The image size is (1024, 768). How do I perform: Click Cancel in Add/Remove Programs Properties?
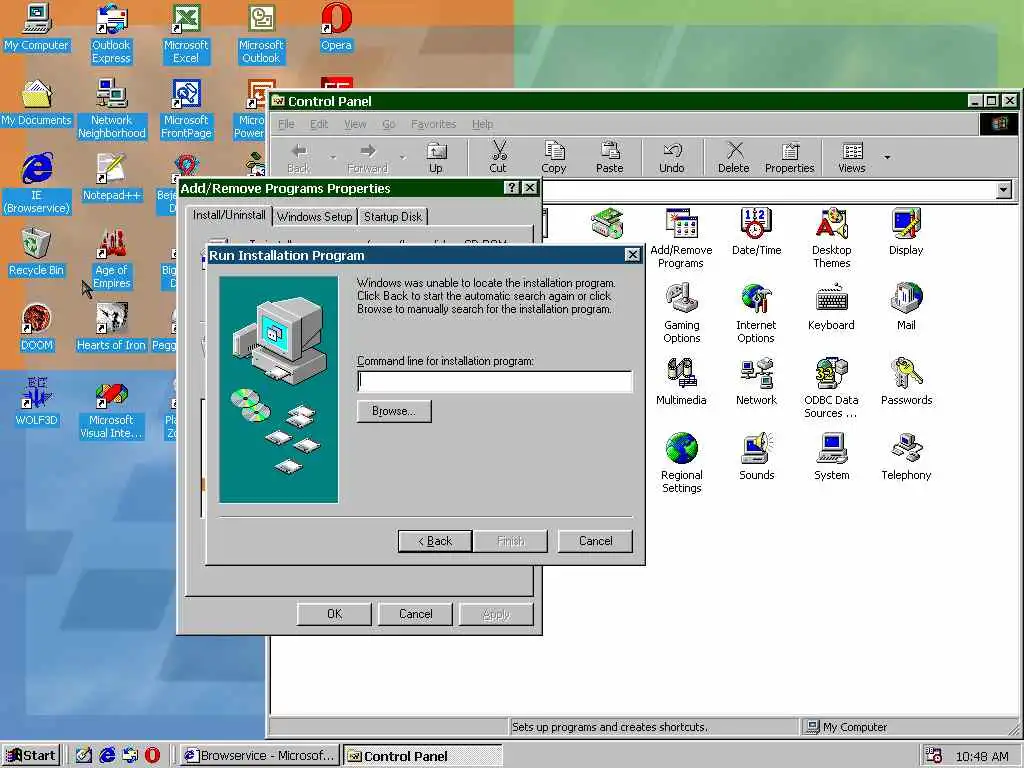tap(415, 614)
